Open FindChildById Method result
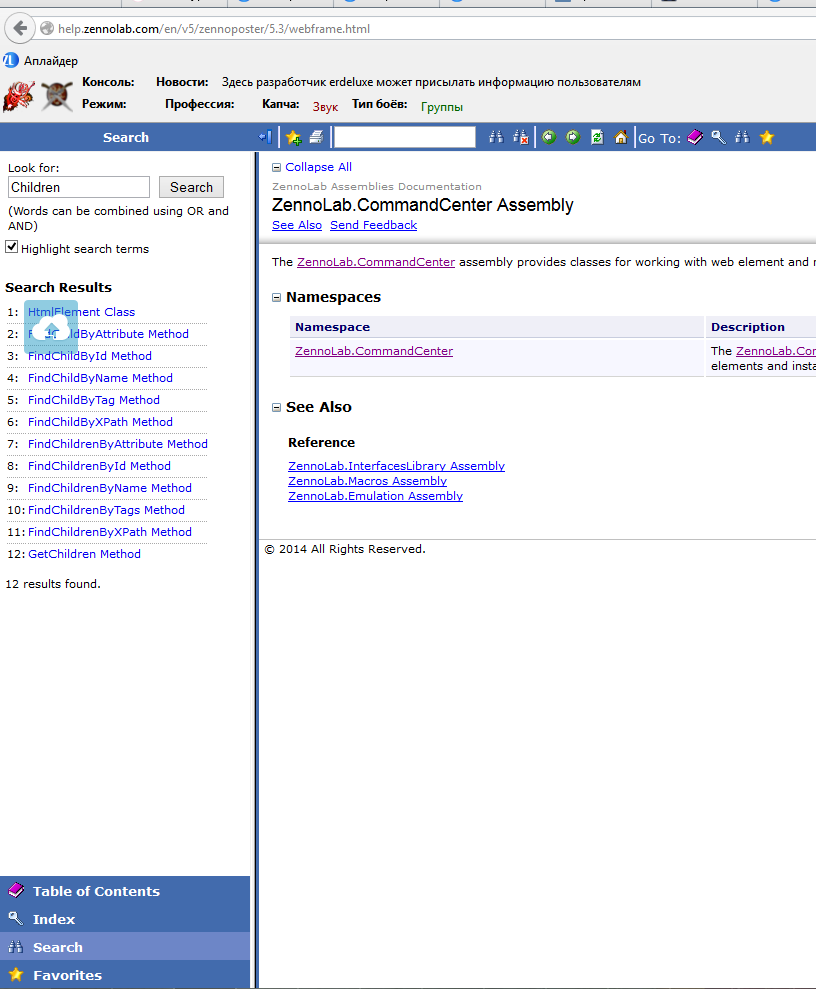This screenshot has width=816, height=989. [x=90, y=356]
